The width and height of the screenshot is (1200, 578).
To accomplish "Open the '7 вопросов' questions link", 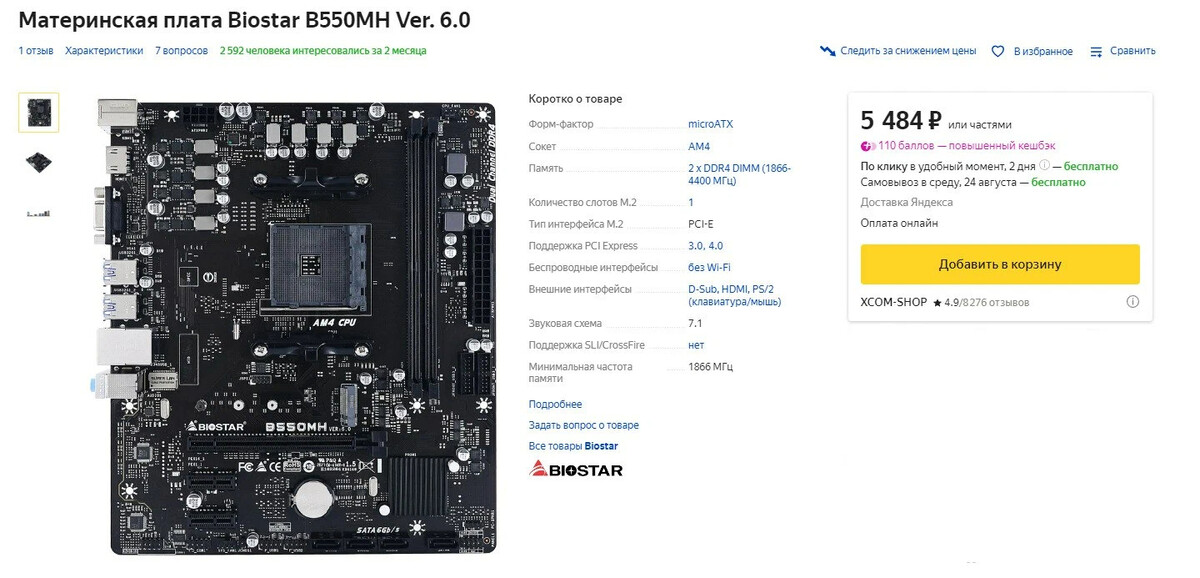I will point(181,51).
